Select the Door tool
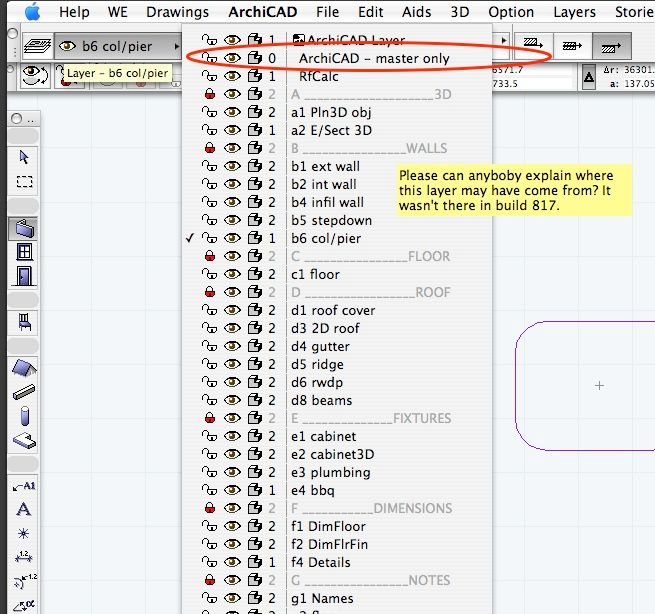 pyautogui.click(x=24, y=276)
